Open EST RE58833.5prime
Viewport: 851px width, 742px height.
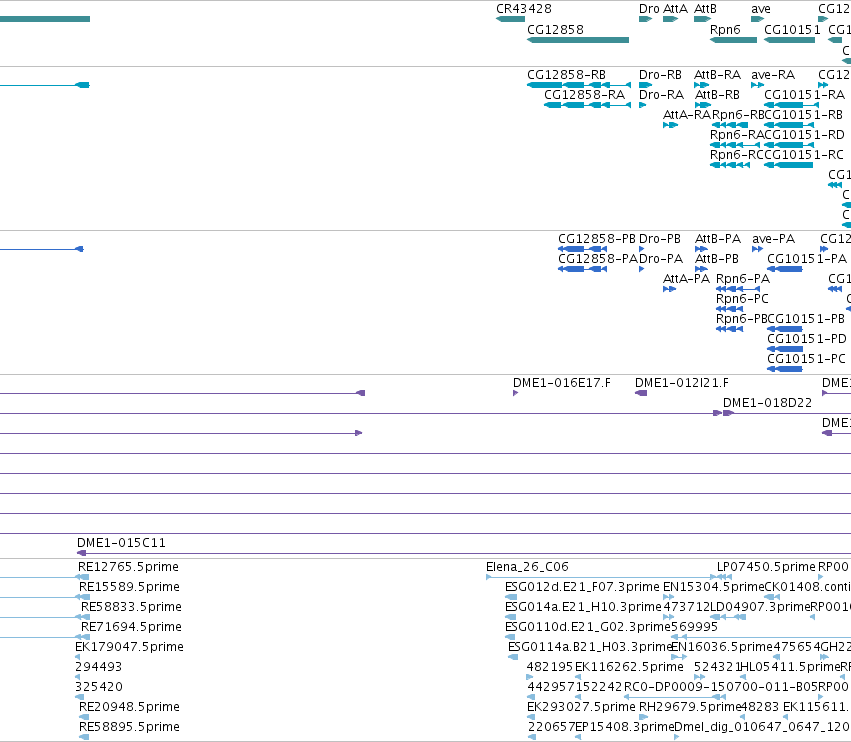(x=131, y=607)
